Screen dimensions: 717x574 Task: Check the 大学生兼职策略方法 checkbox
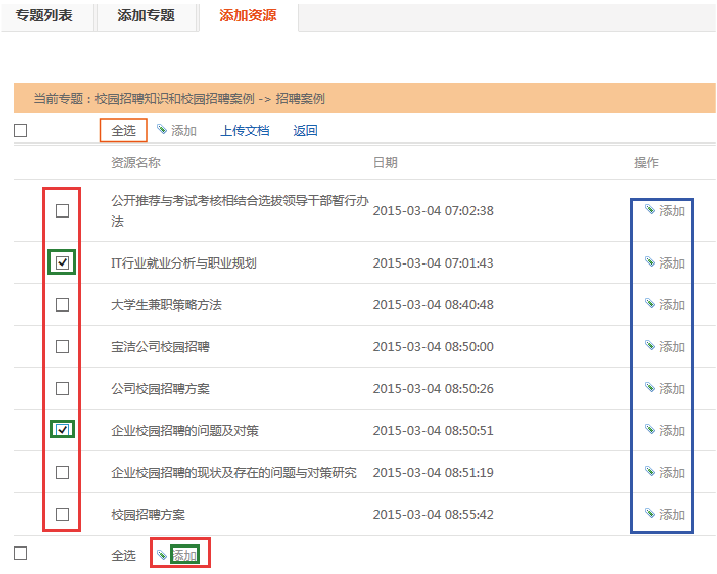click(x=63, y=305)
